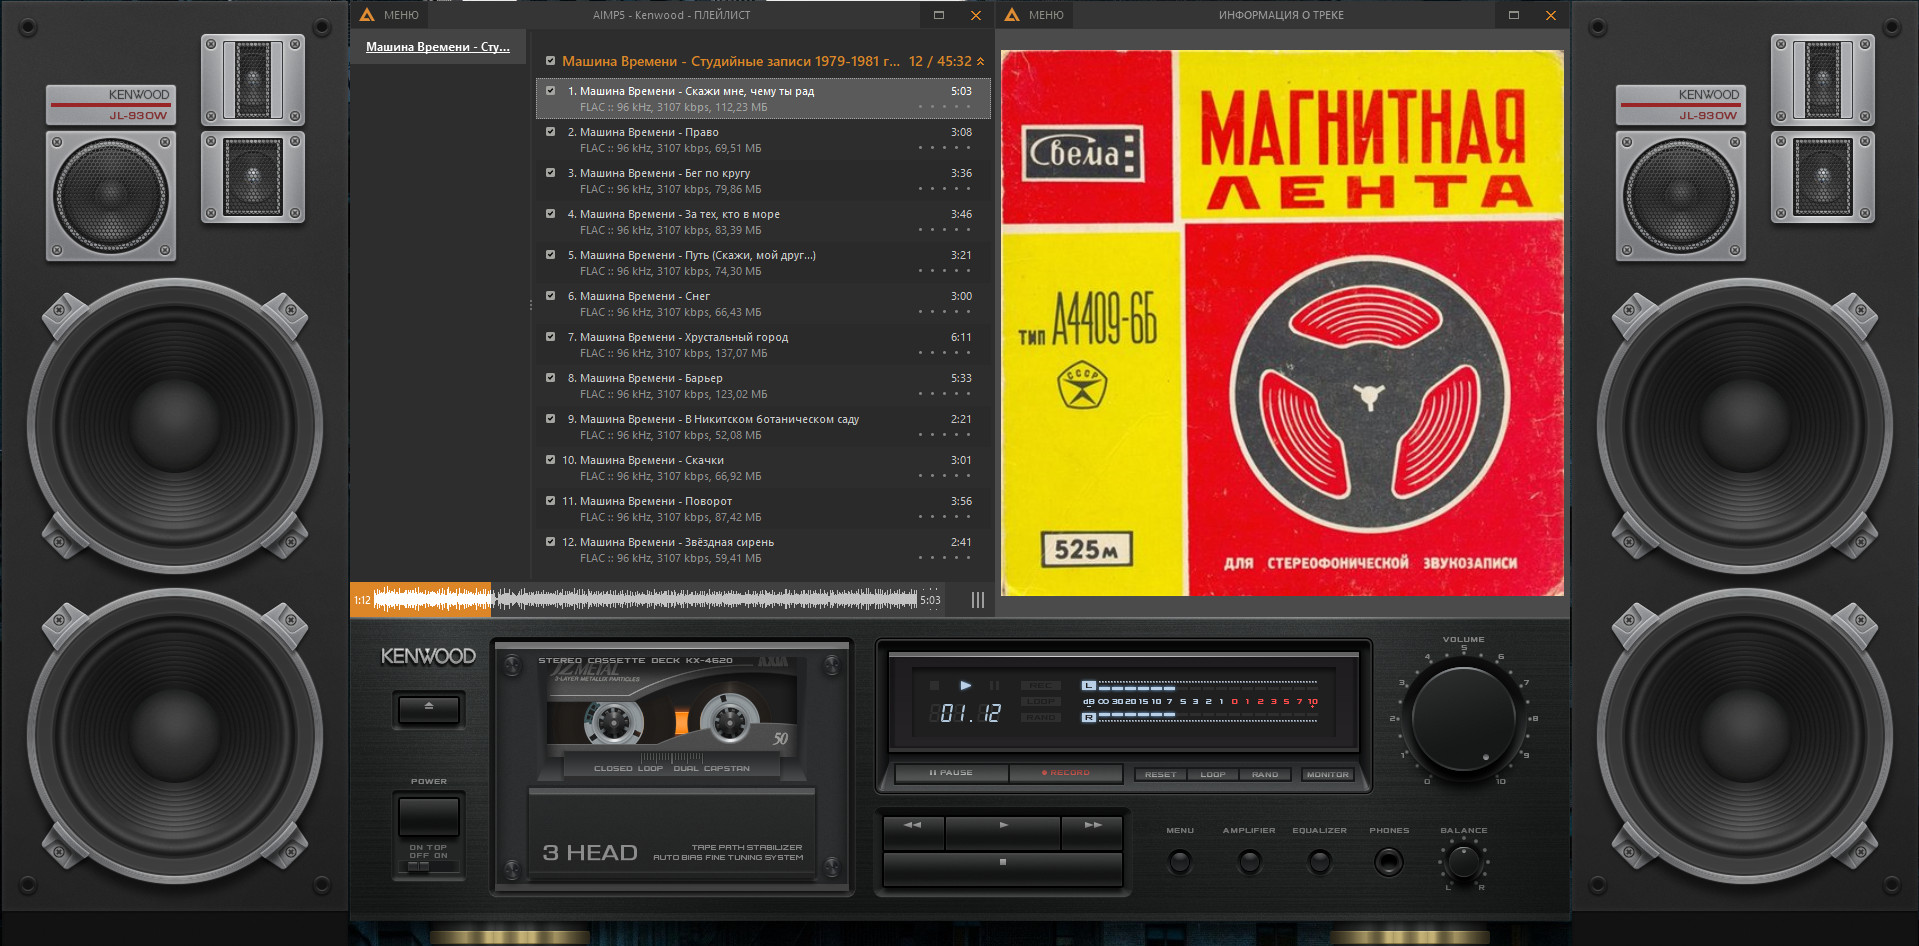Open the МЕНЮ in the playlist window
This screenshot has height=946, width=1919.
(390, 15)
